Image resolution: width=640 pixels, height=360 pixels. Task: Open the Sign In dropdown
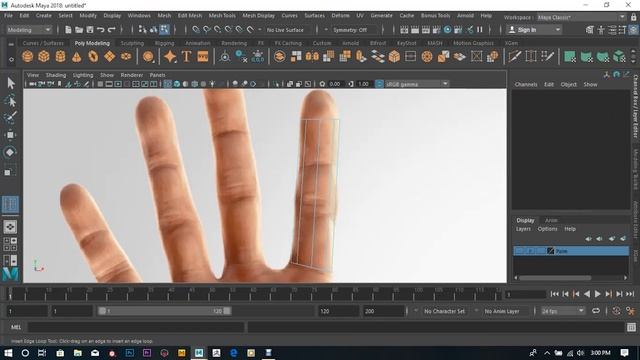pyautogui.click(x=534, y=30)
